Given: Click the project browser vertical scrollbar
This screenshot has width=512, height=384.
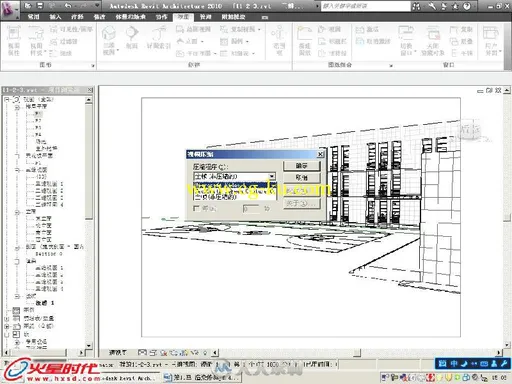Looking at the screenshot, I should pos(89,223).
